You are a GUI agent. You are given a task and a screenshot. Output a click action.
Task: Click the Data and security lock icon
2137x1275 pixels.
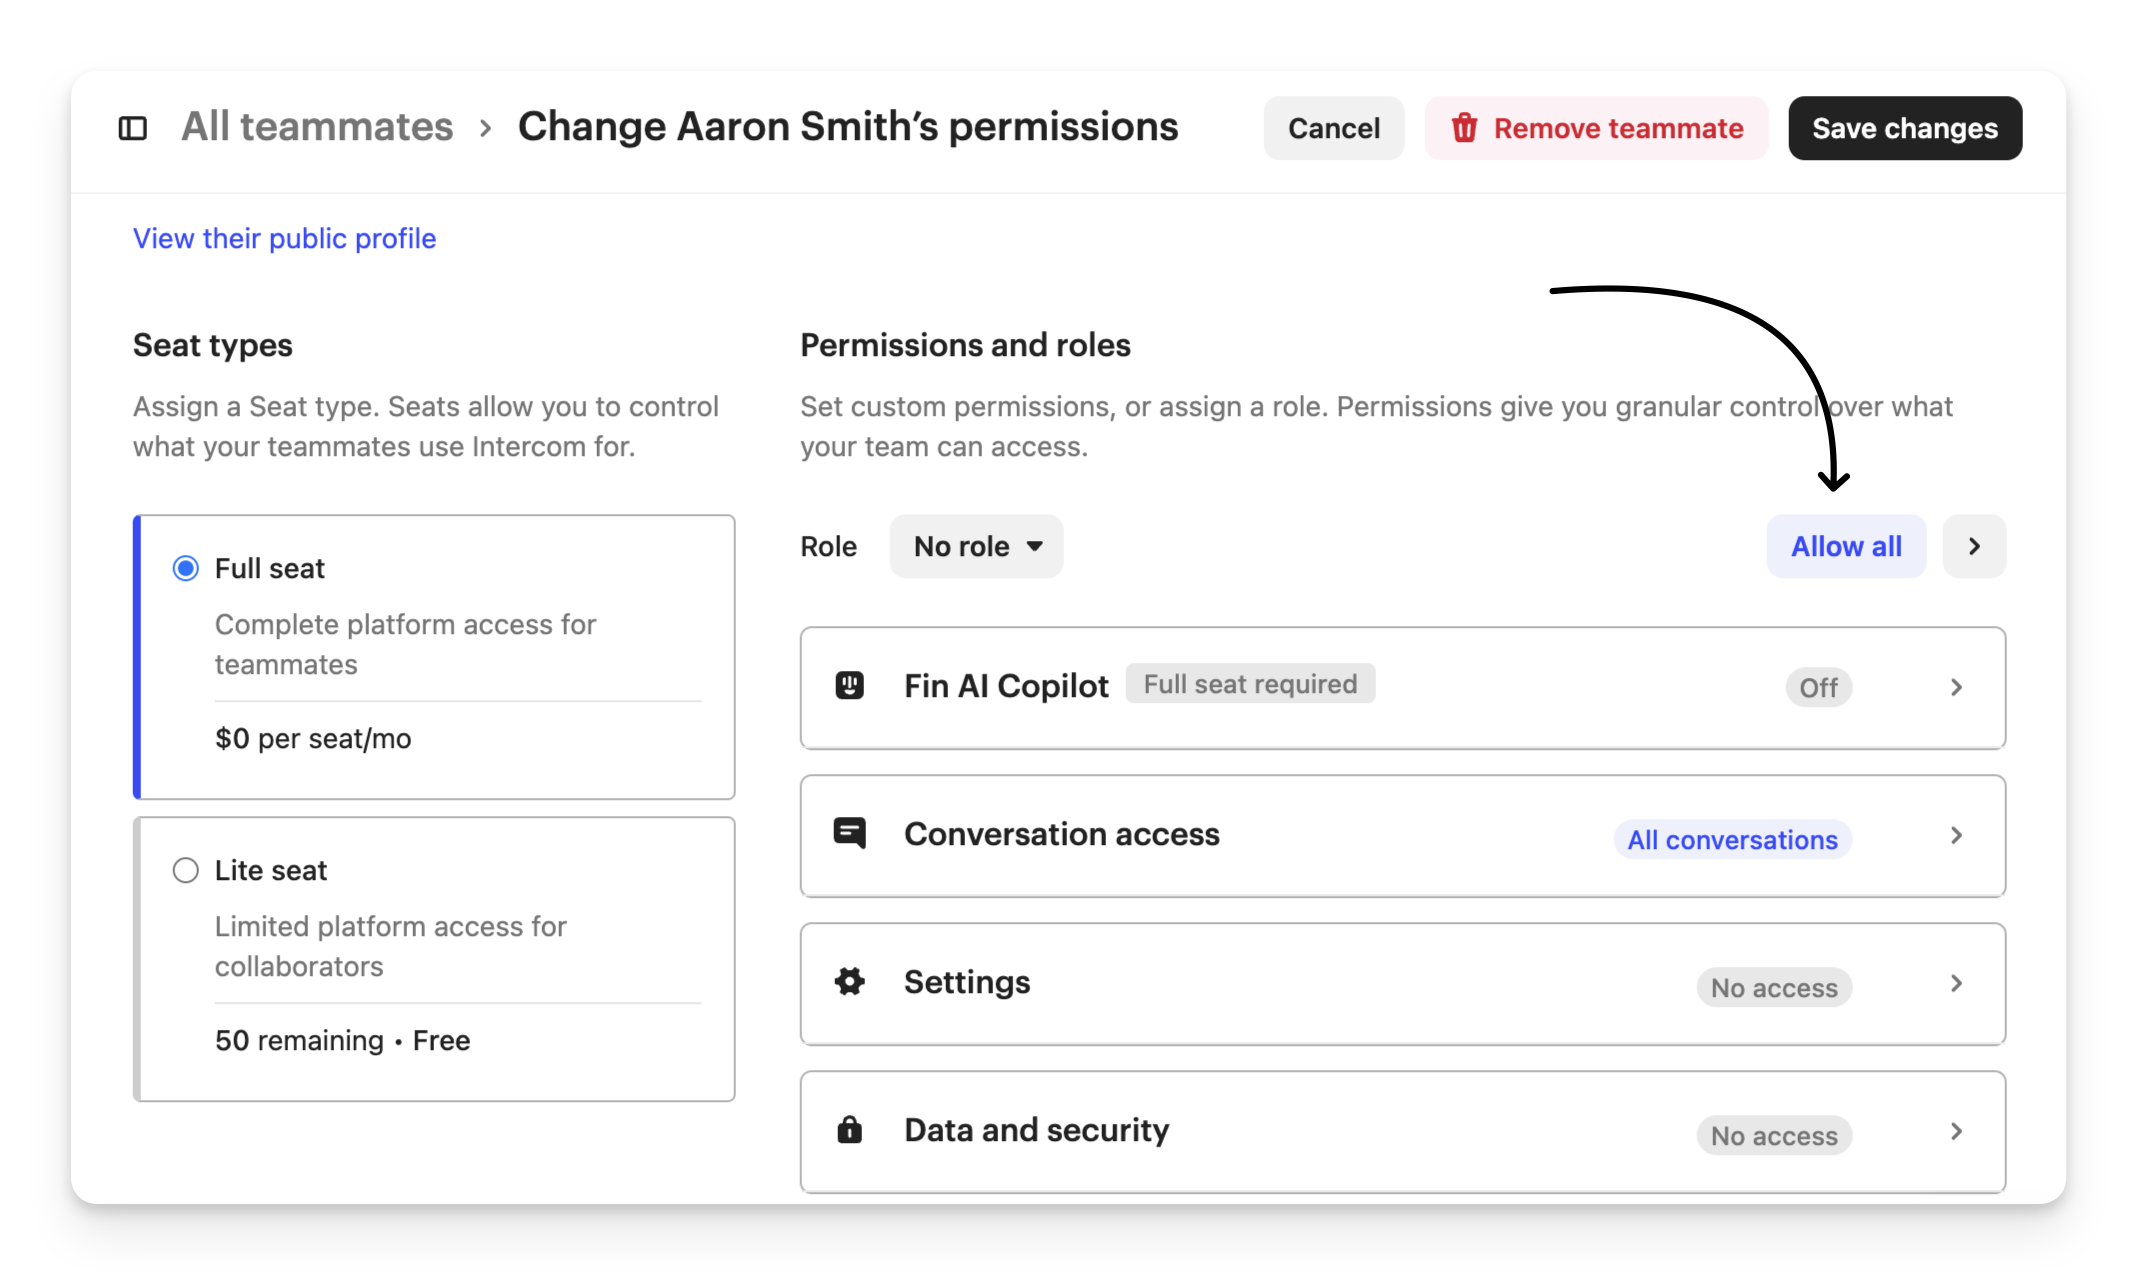pos(849,1130)
